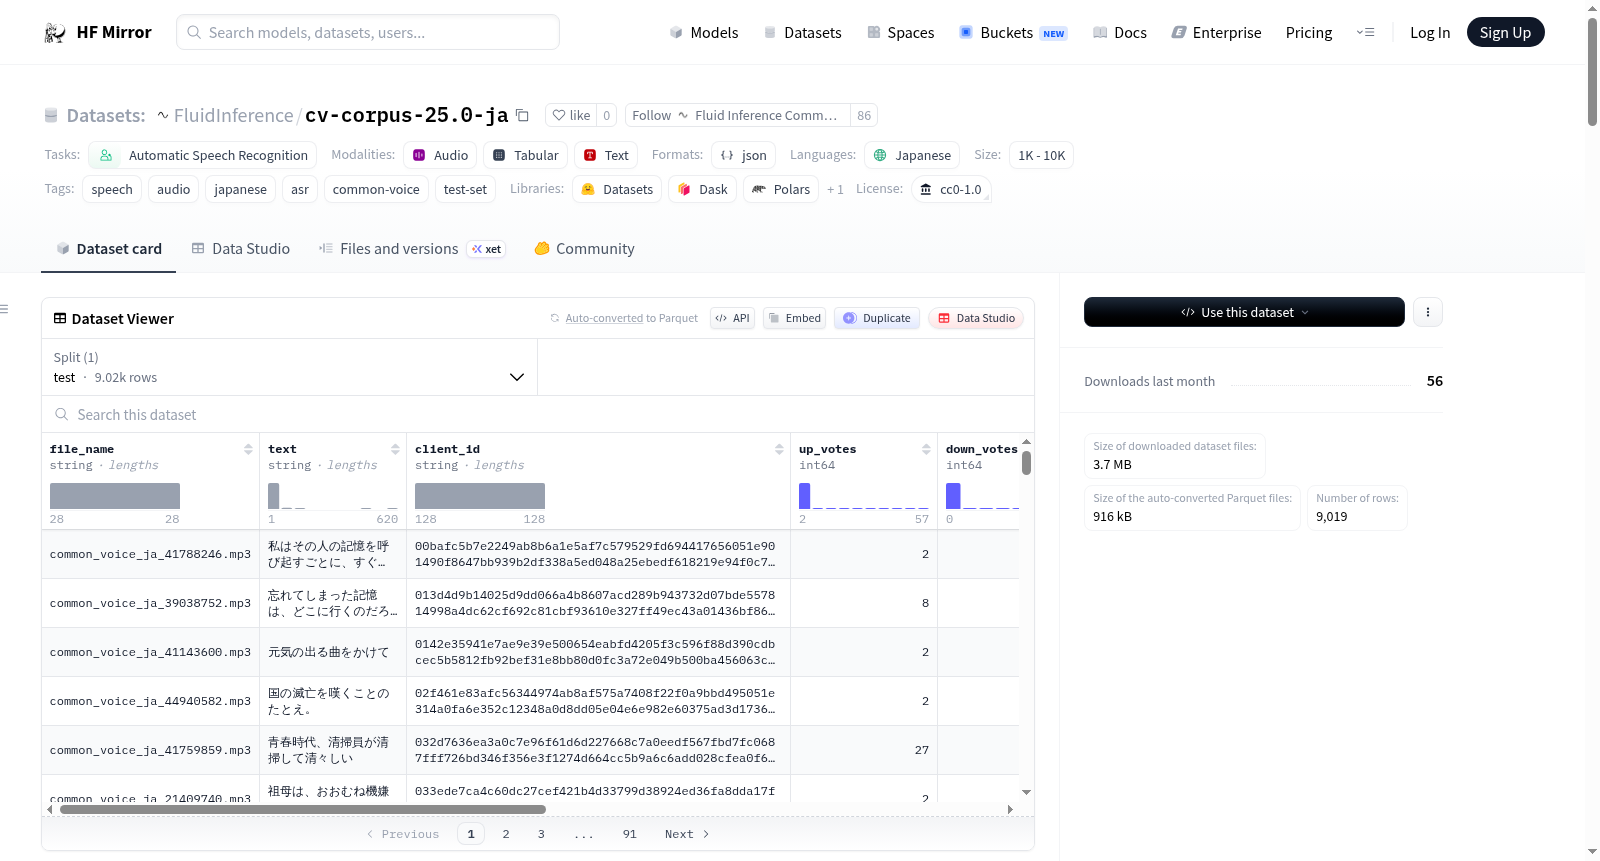Click the cc0-1.0 license icon
The image size is (1600, 861).
(x=926, y=189)
